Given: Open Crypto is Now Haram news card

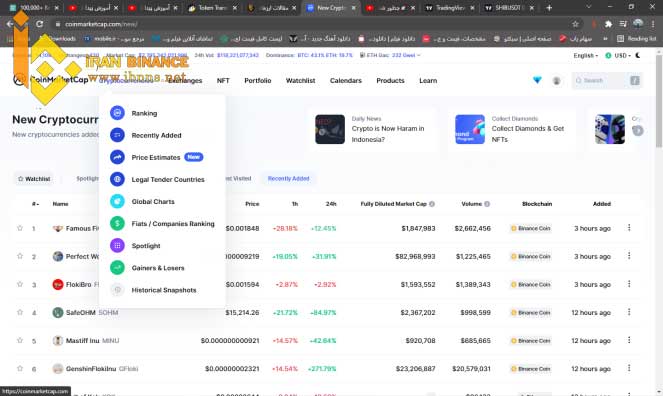Looking at the screenshot, I should [x=373, y=129].
